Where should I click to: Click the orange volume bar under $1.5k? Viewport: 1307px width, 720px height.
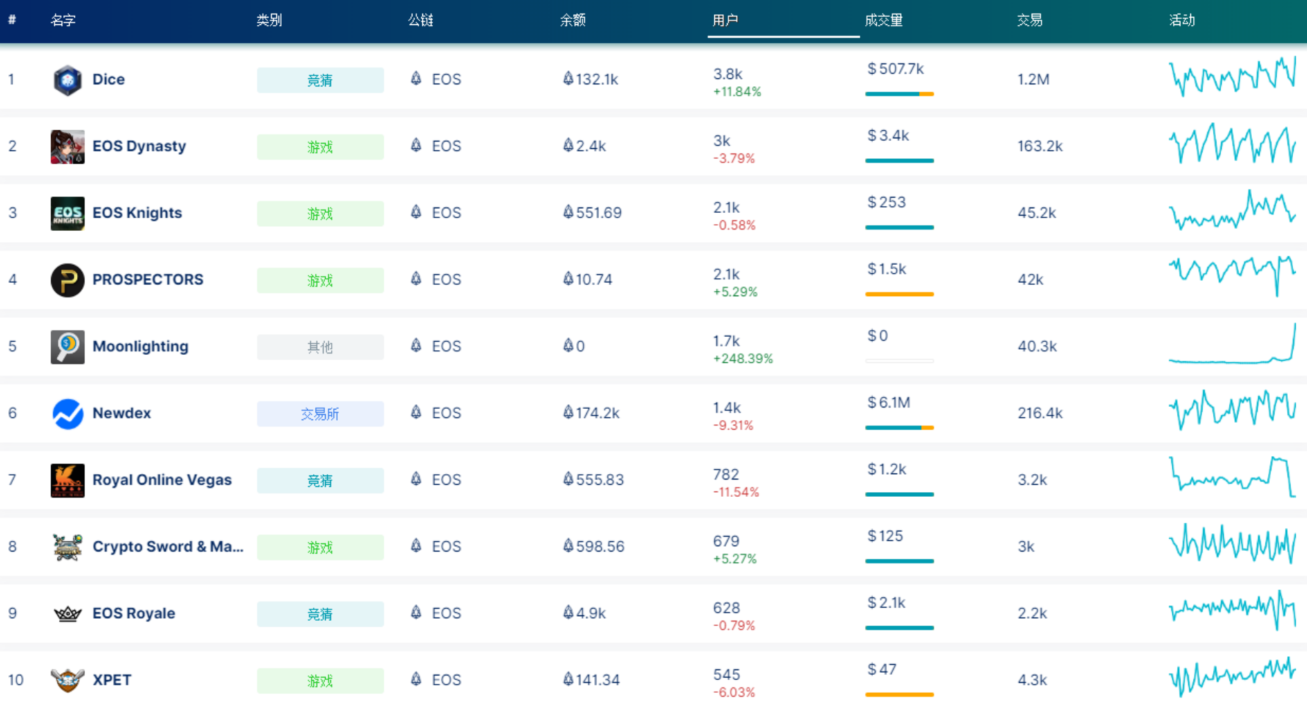coord(899,294)
